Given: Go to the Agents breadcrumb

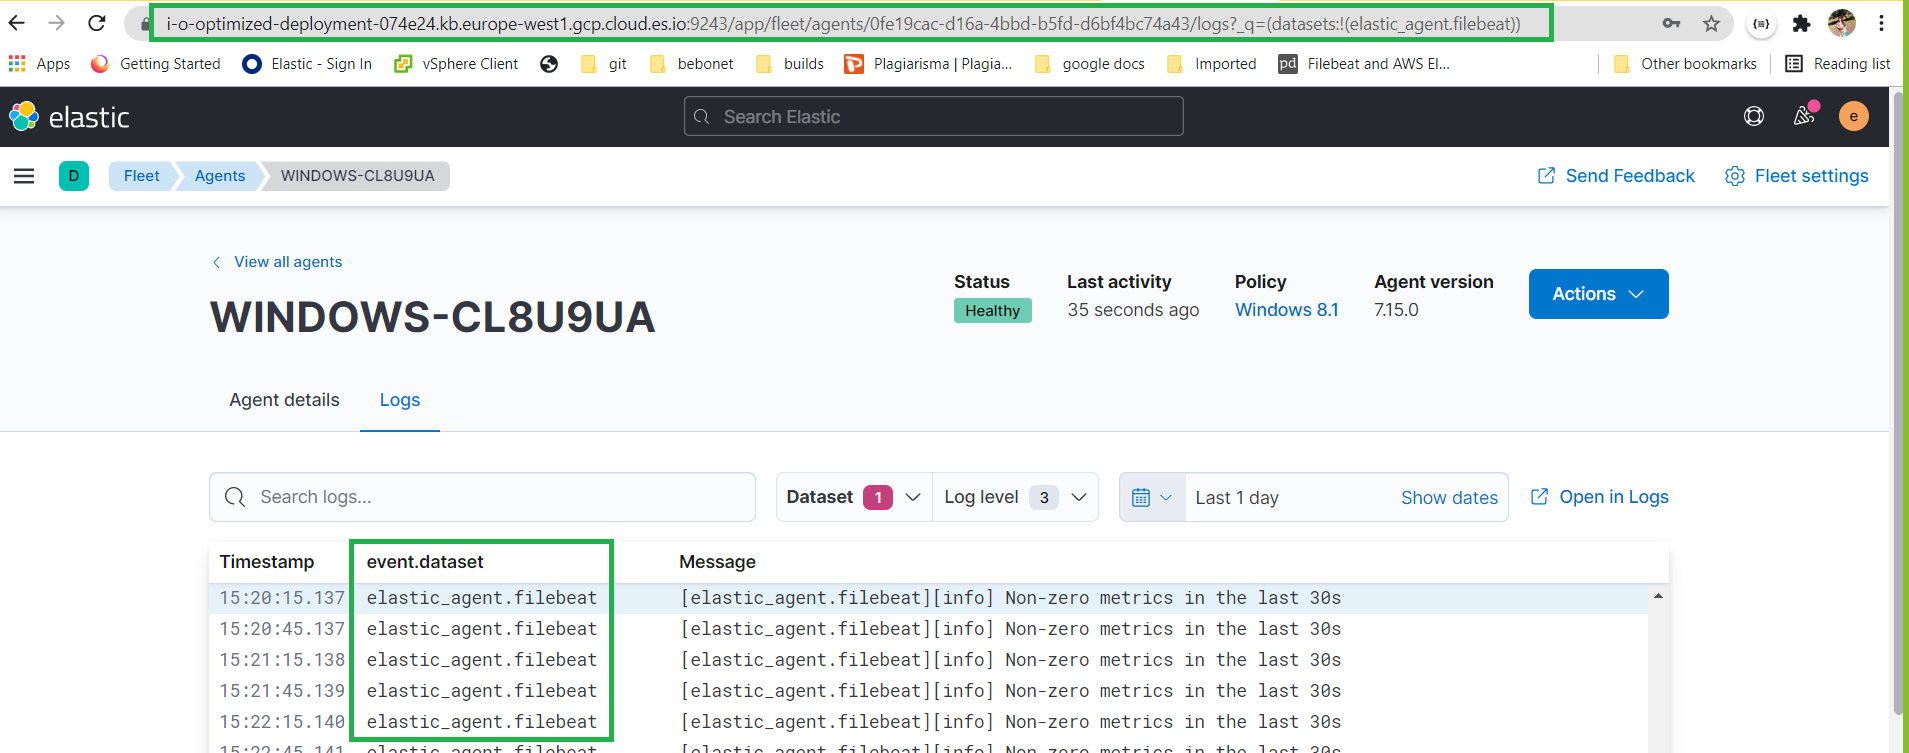Looking at the screenshot, I should tap(220, 176).
